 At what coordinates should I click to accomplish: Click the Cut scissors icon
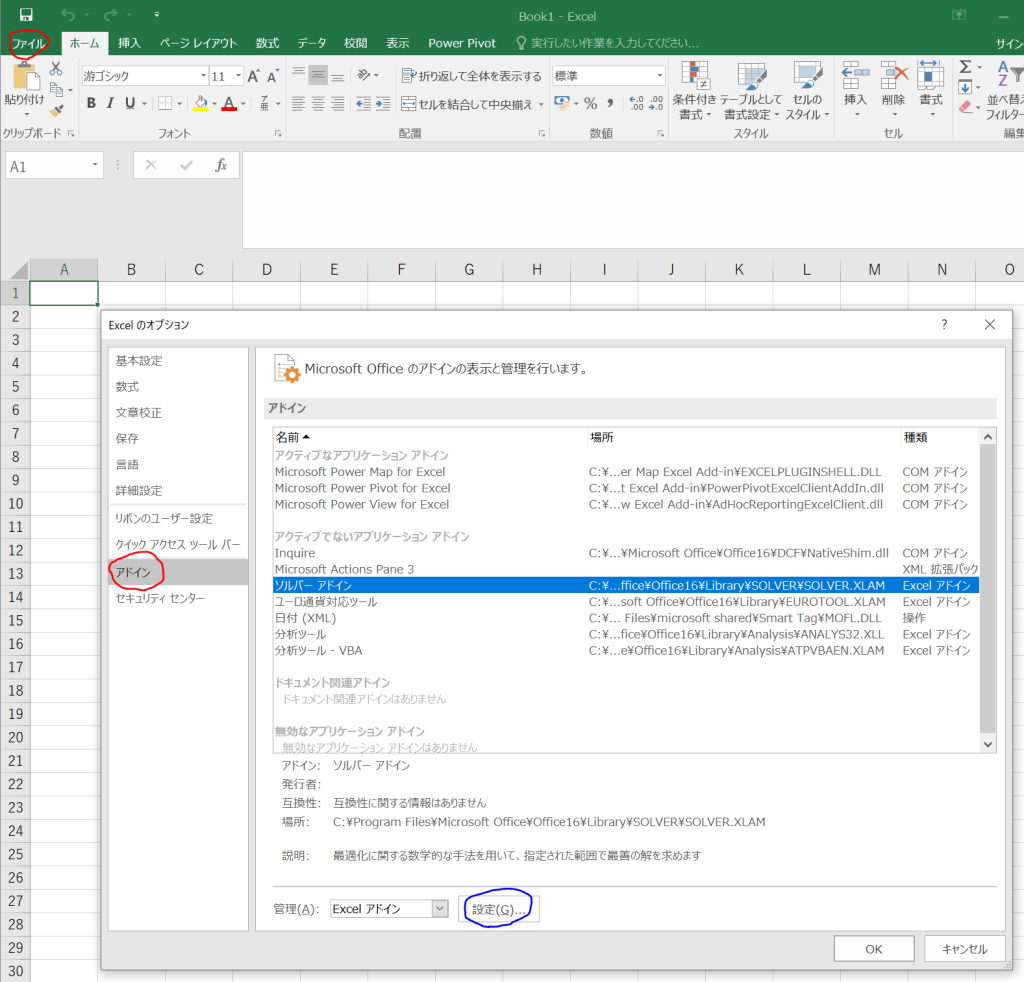coord(56,68)
